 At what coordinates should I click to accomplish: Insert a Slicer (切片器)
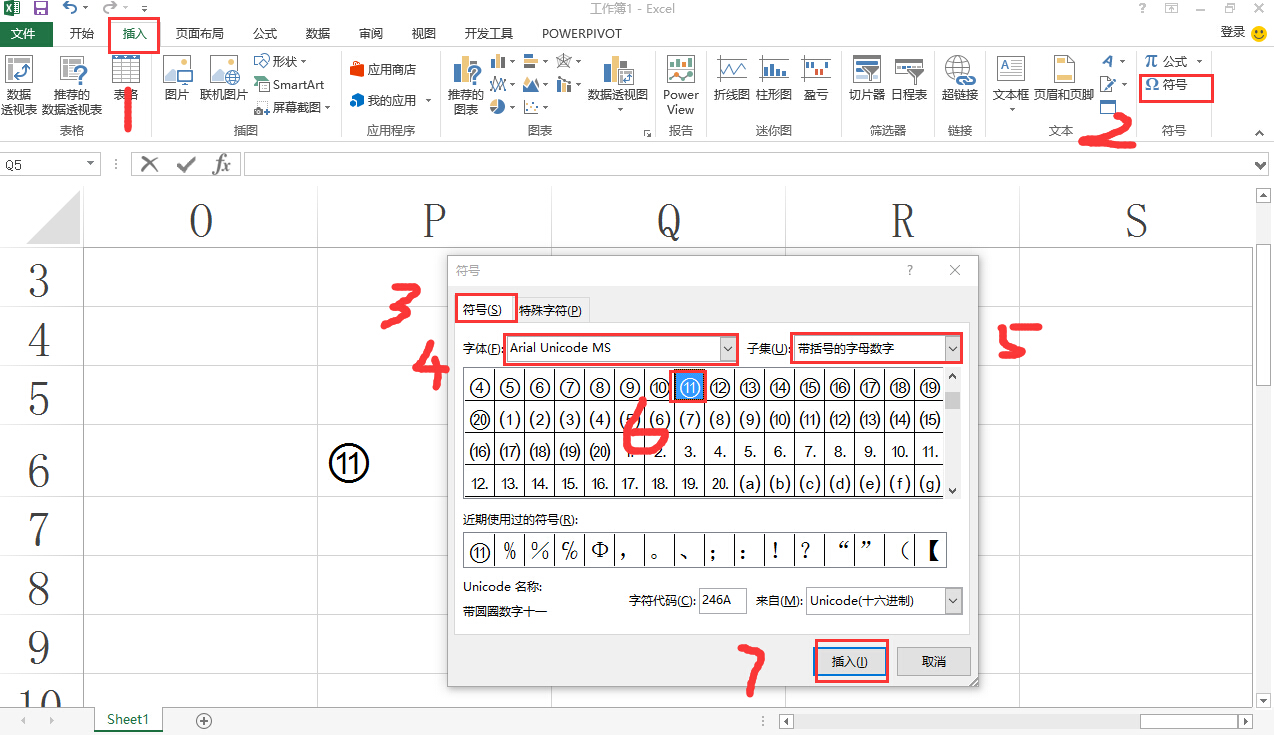pyautogui.click(x=867, y=78)
